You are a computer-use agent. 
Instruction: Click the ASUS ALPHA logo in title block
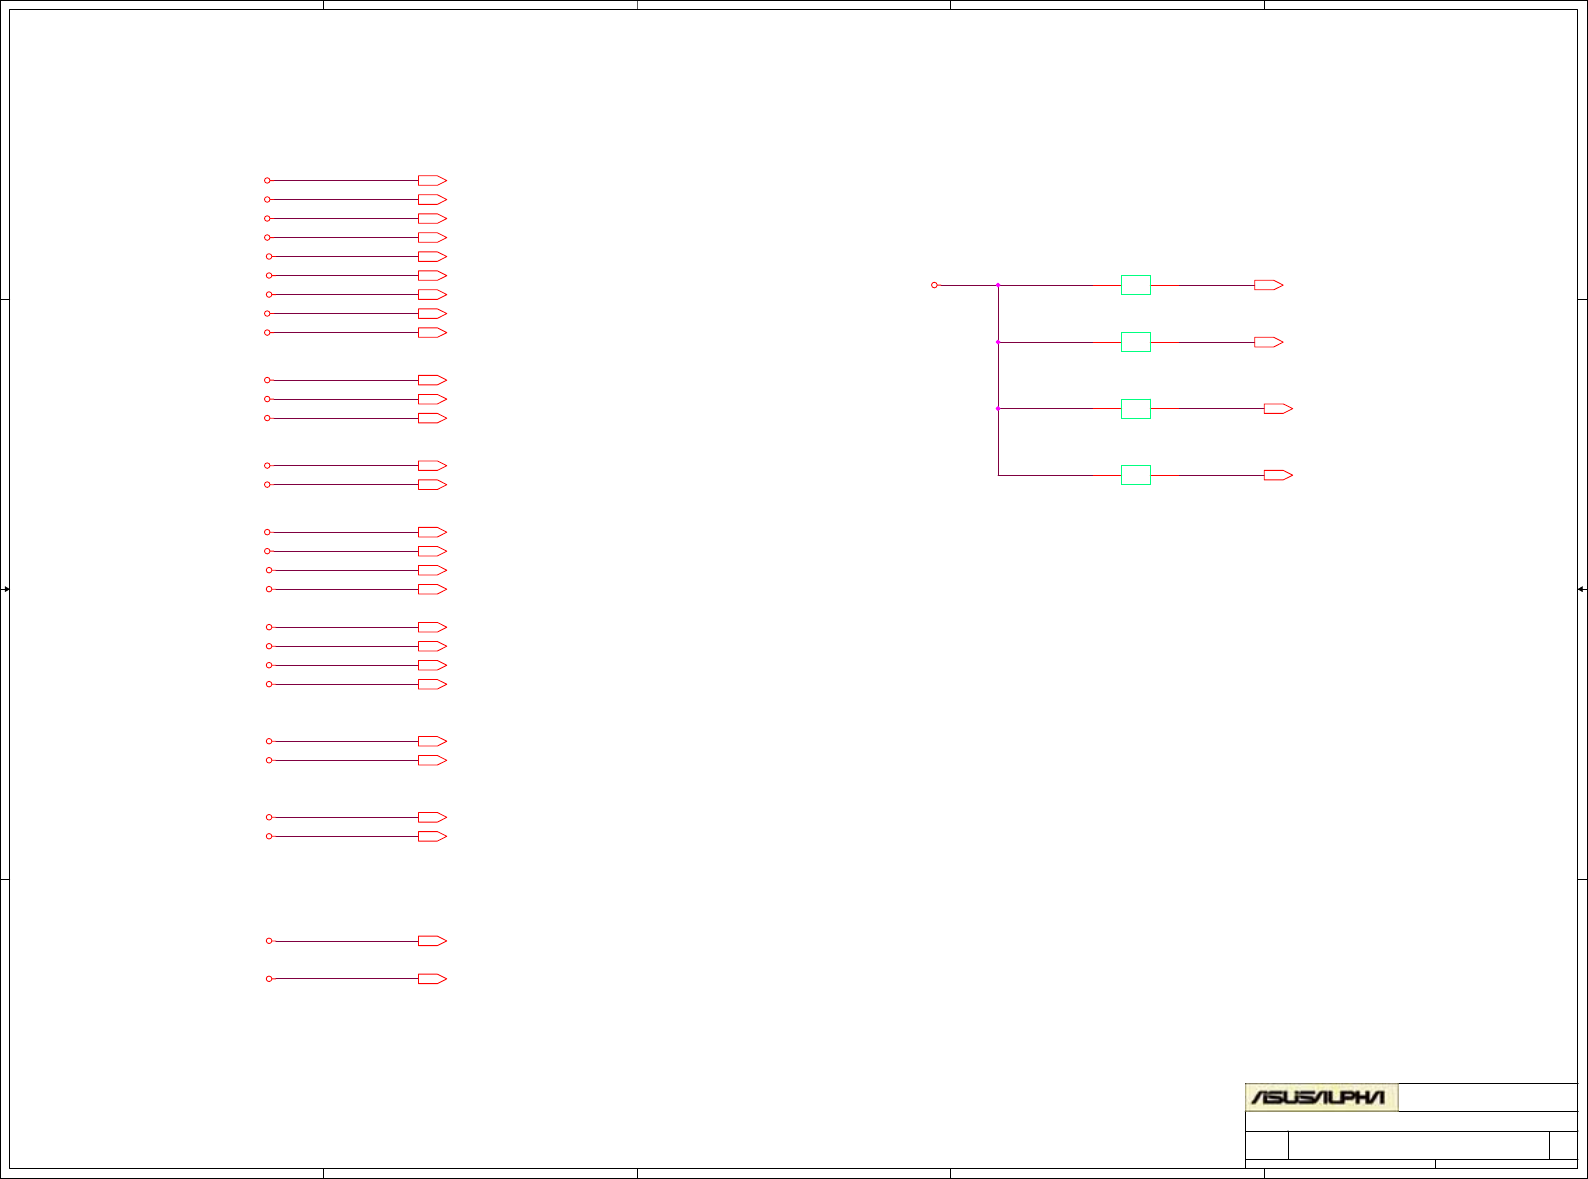tap(1321, 1097)
